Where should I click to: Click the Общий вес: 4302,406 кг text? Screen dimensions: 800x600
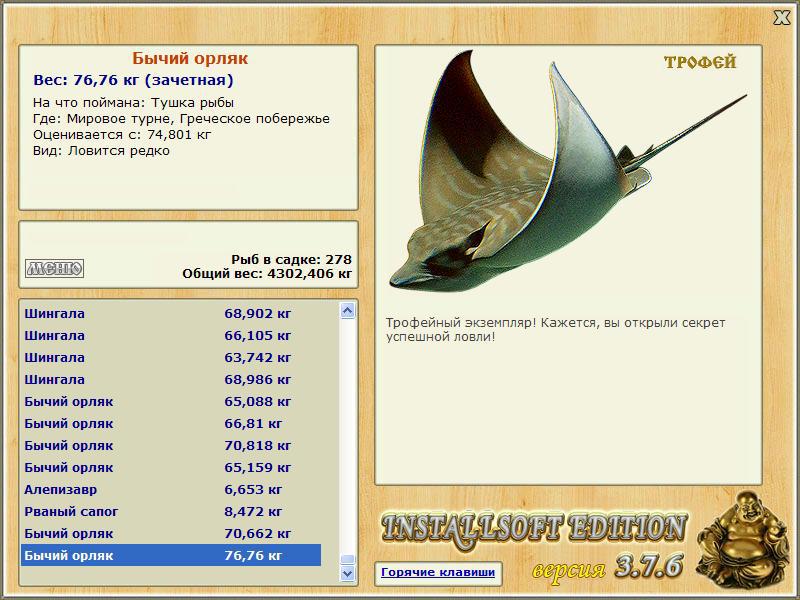[267, 273]
